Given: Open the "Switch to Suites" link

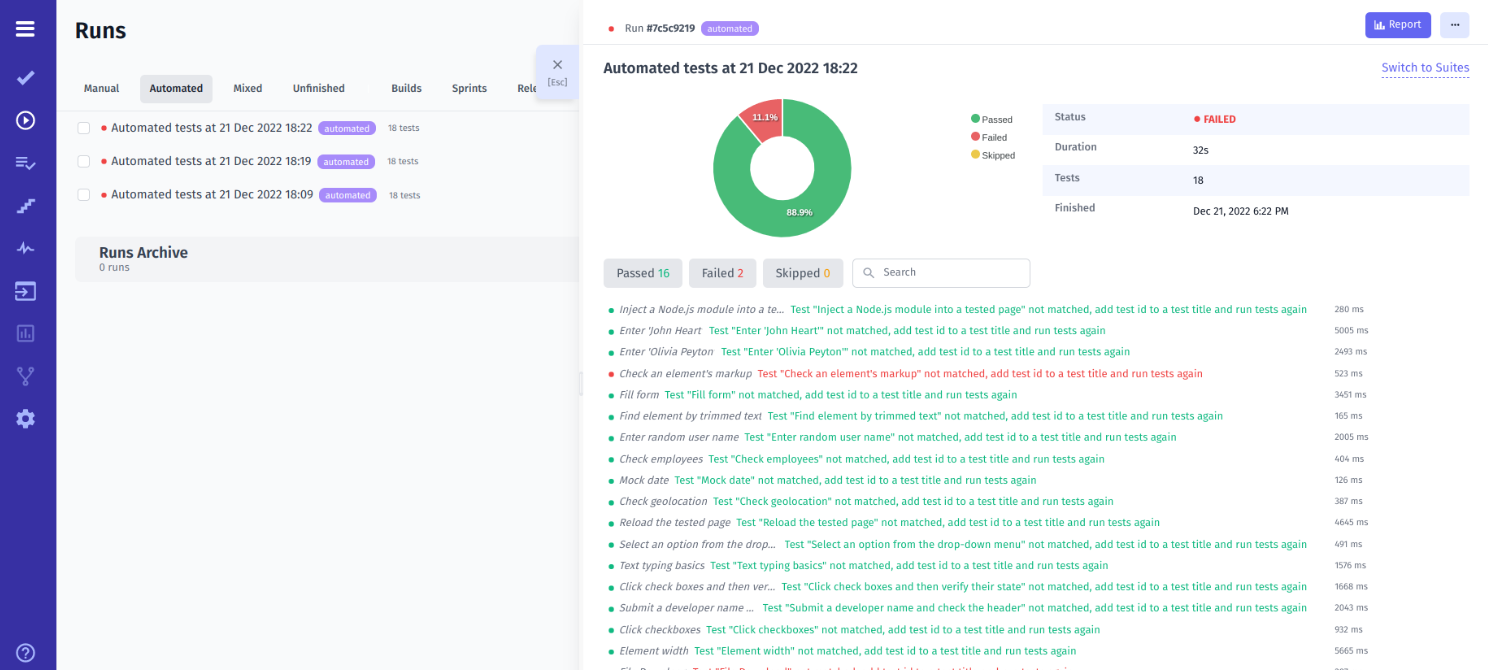Looking at the screenshot, I should tap(1425, 67).
